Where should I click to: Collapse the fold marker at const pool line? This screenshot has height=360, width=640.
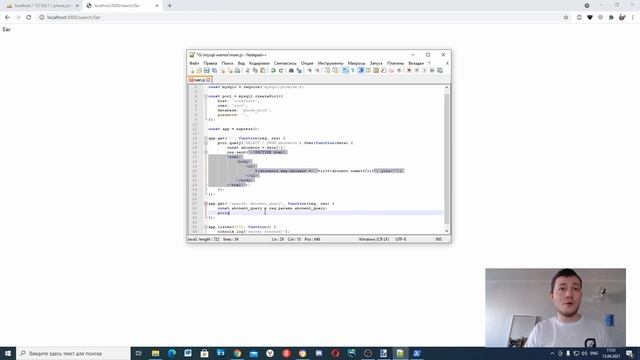click(x=206, y=96)
